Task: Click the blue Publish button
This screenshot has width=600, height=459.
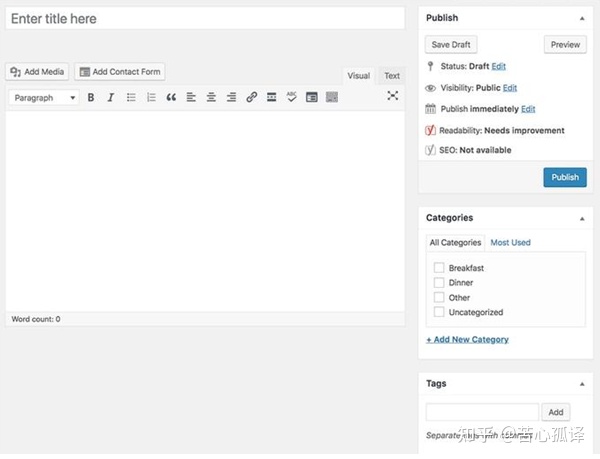Action: coord(565,177)
